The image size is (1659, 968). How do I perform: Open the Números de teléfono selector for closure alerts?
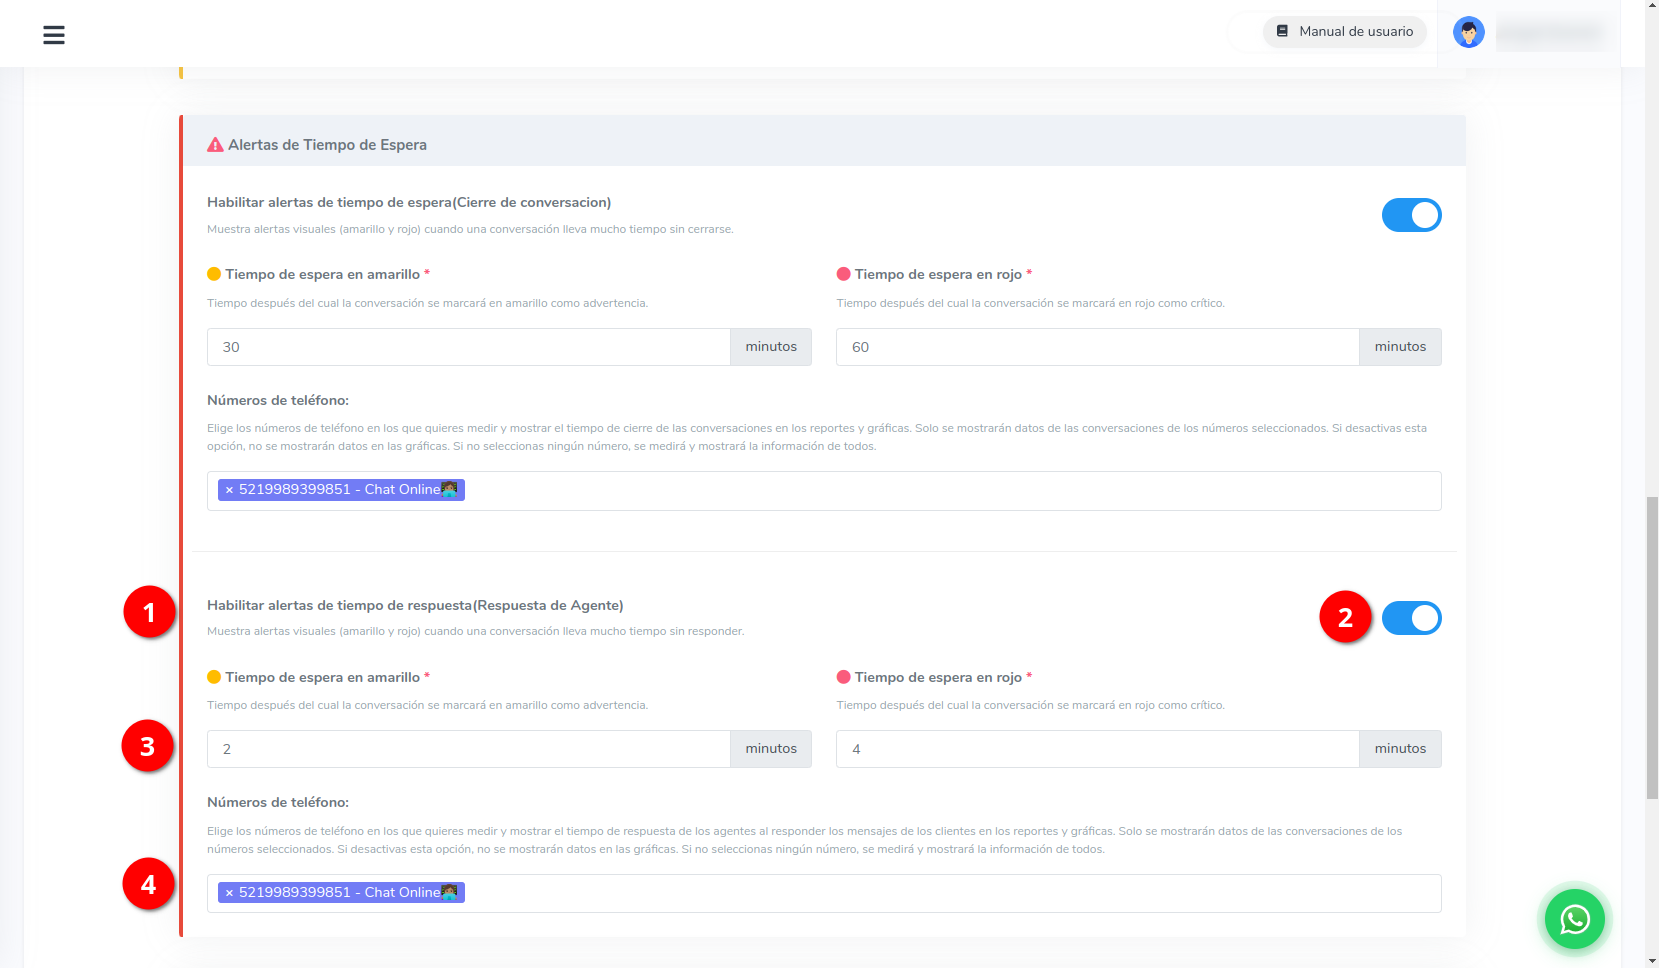tap(900, 490)
